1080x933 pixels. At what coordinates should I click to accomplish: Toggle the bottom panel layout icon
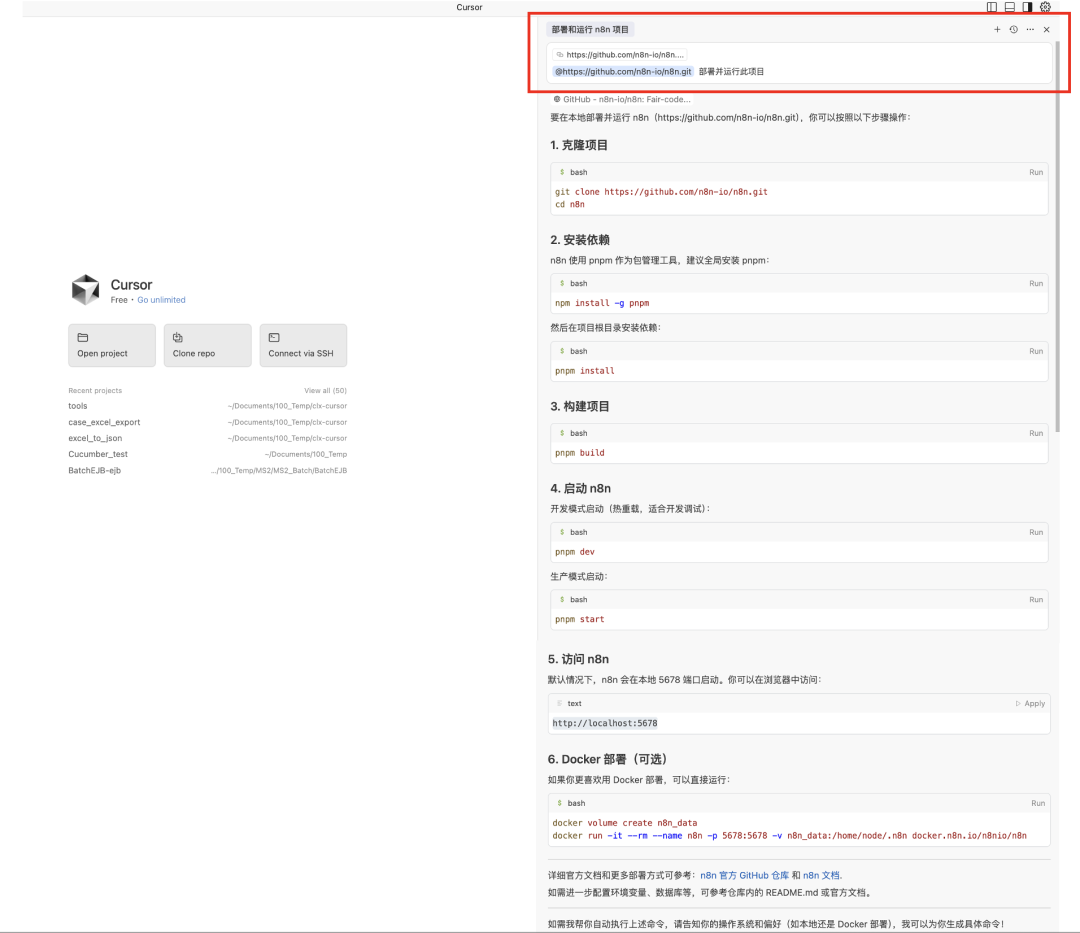(x=1010, y=7)
